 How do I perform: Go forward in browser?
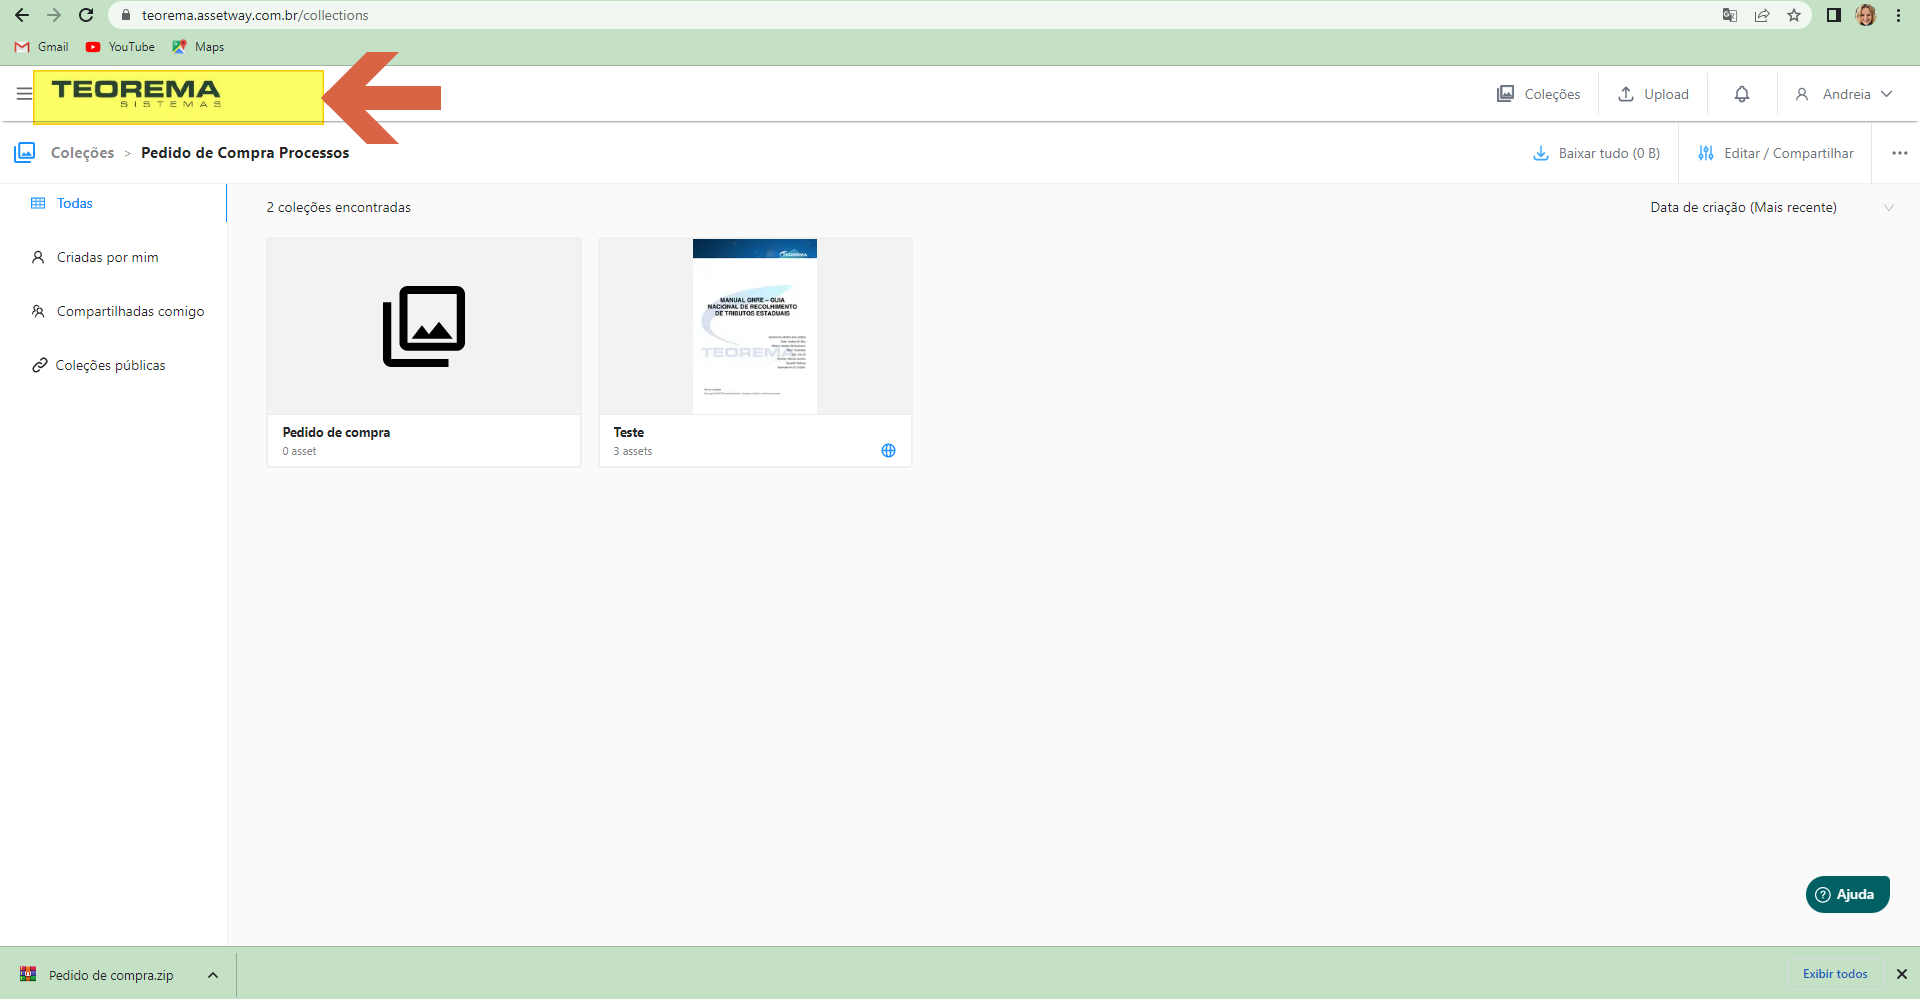pos(54,15)
